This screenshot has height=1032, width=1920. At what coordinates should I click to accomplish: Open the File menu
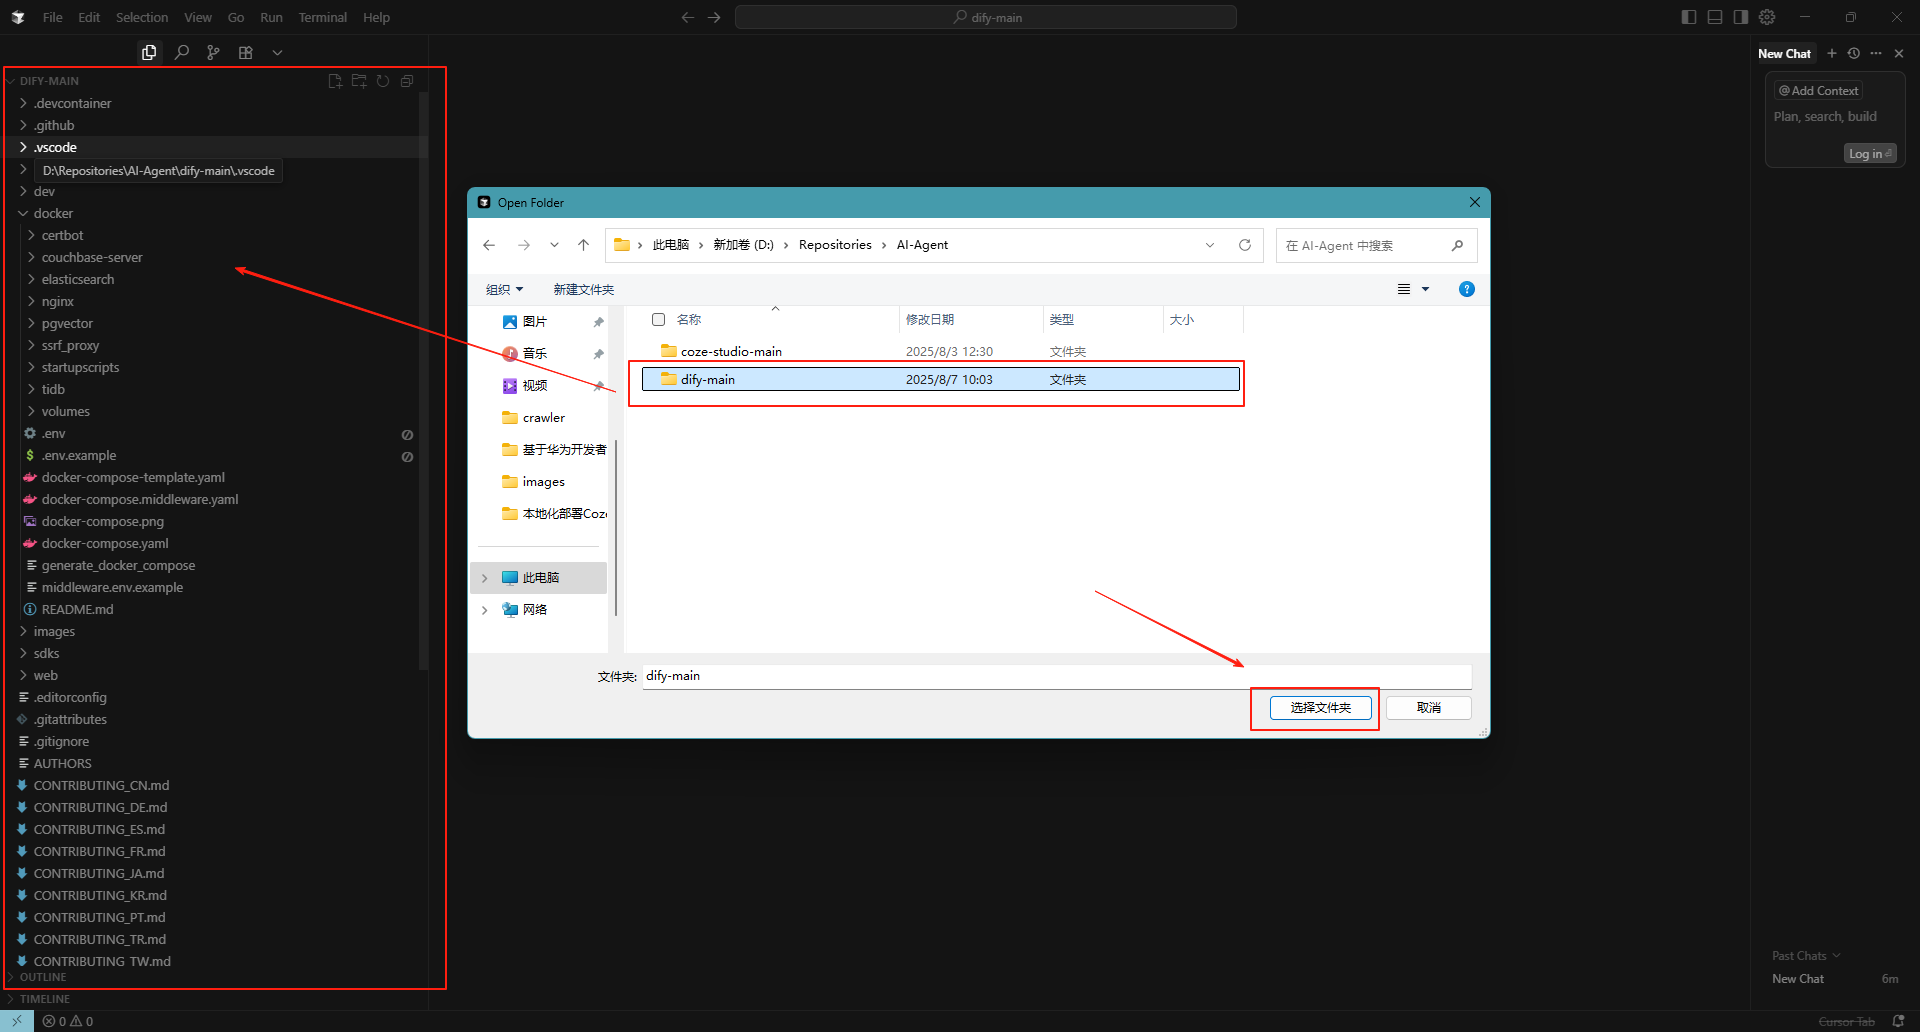pyautogui.click(x=52, y=17)
